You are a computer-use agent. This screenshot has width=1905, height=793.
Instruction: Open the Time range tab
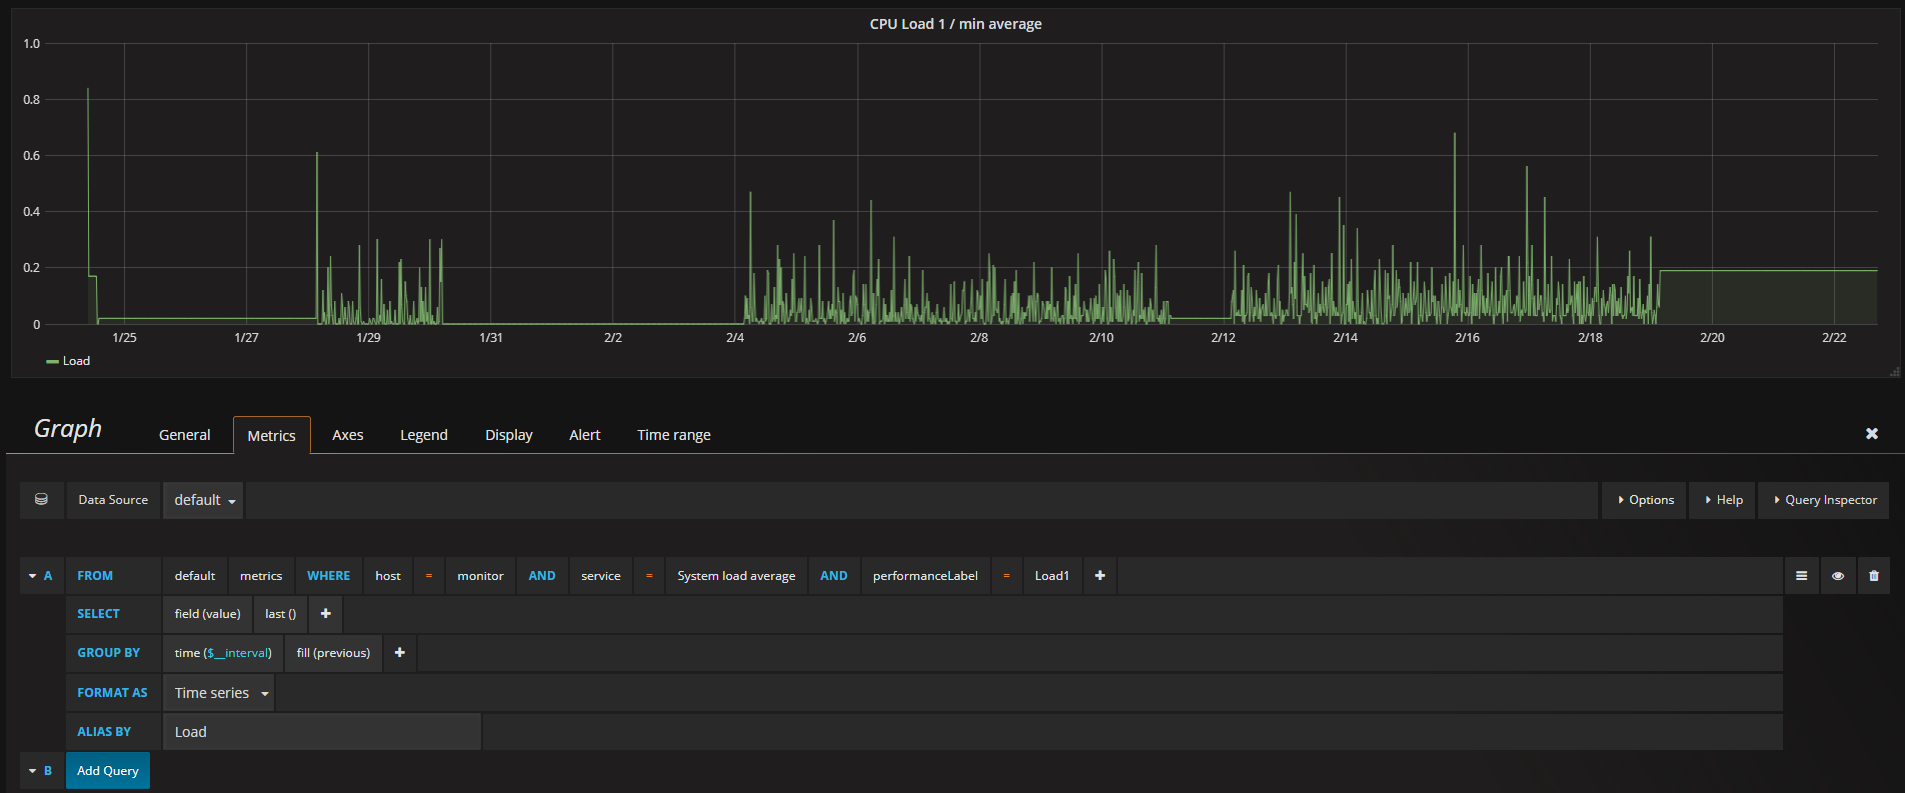pos(674,435)
